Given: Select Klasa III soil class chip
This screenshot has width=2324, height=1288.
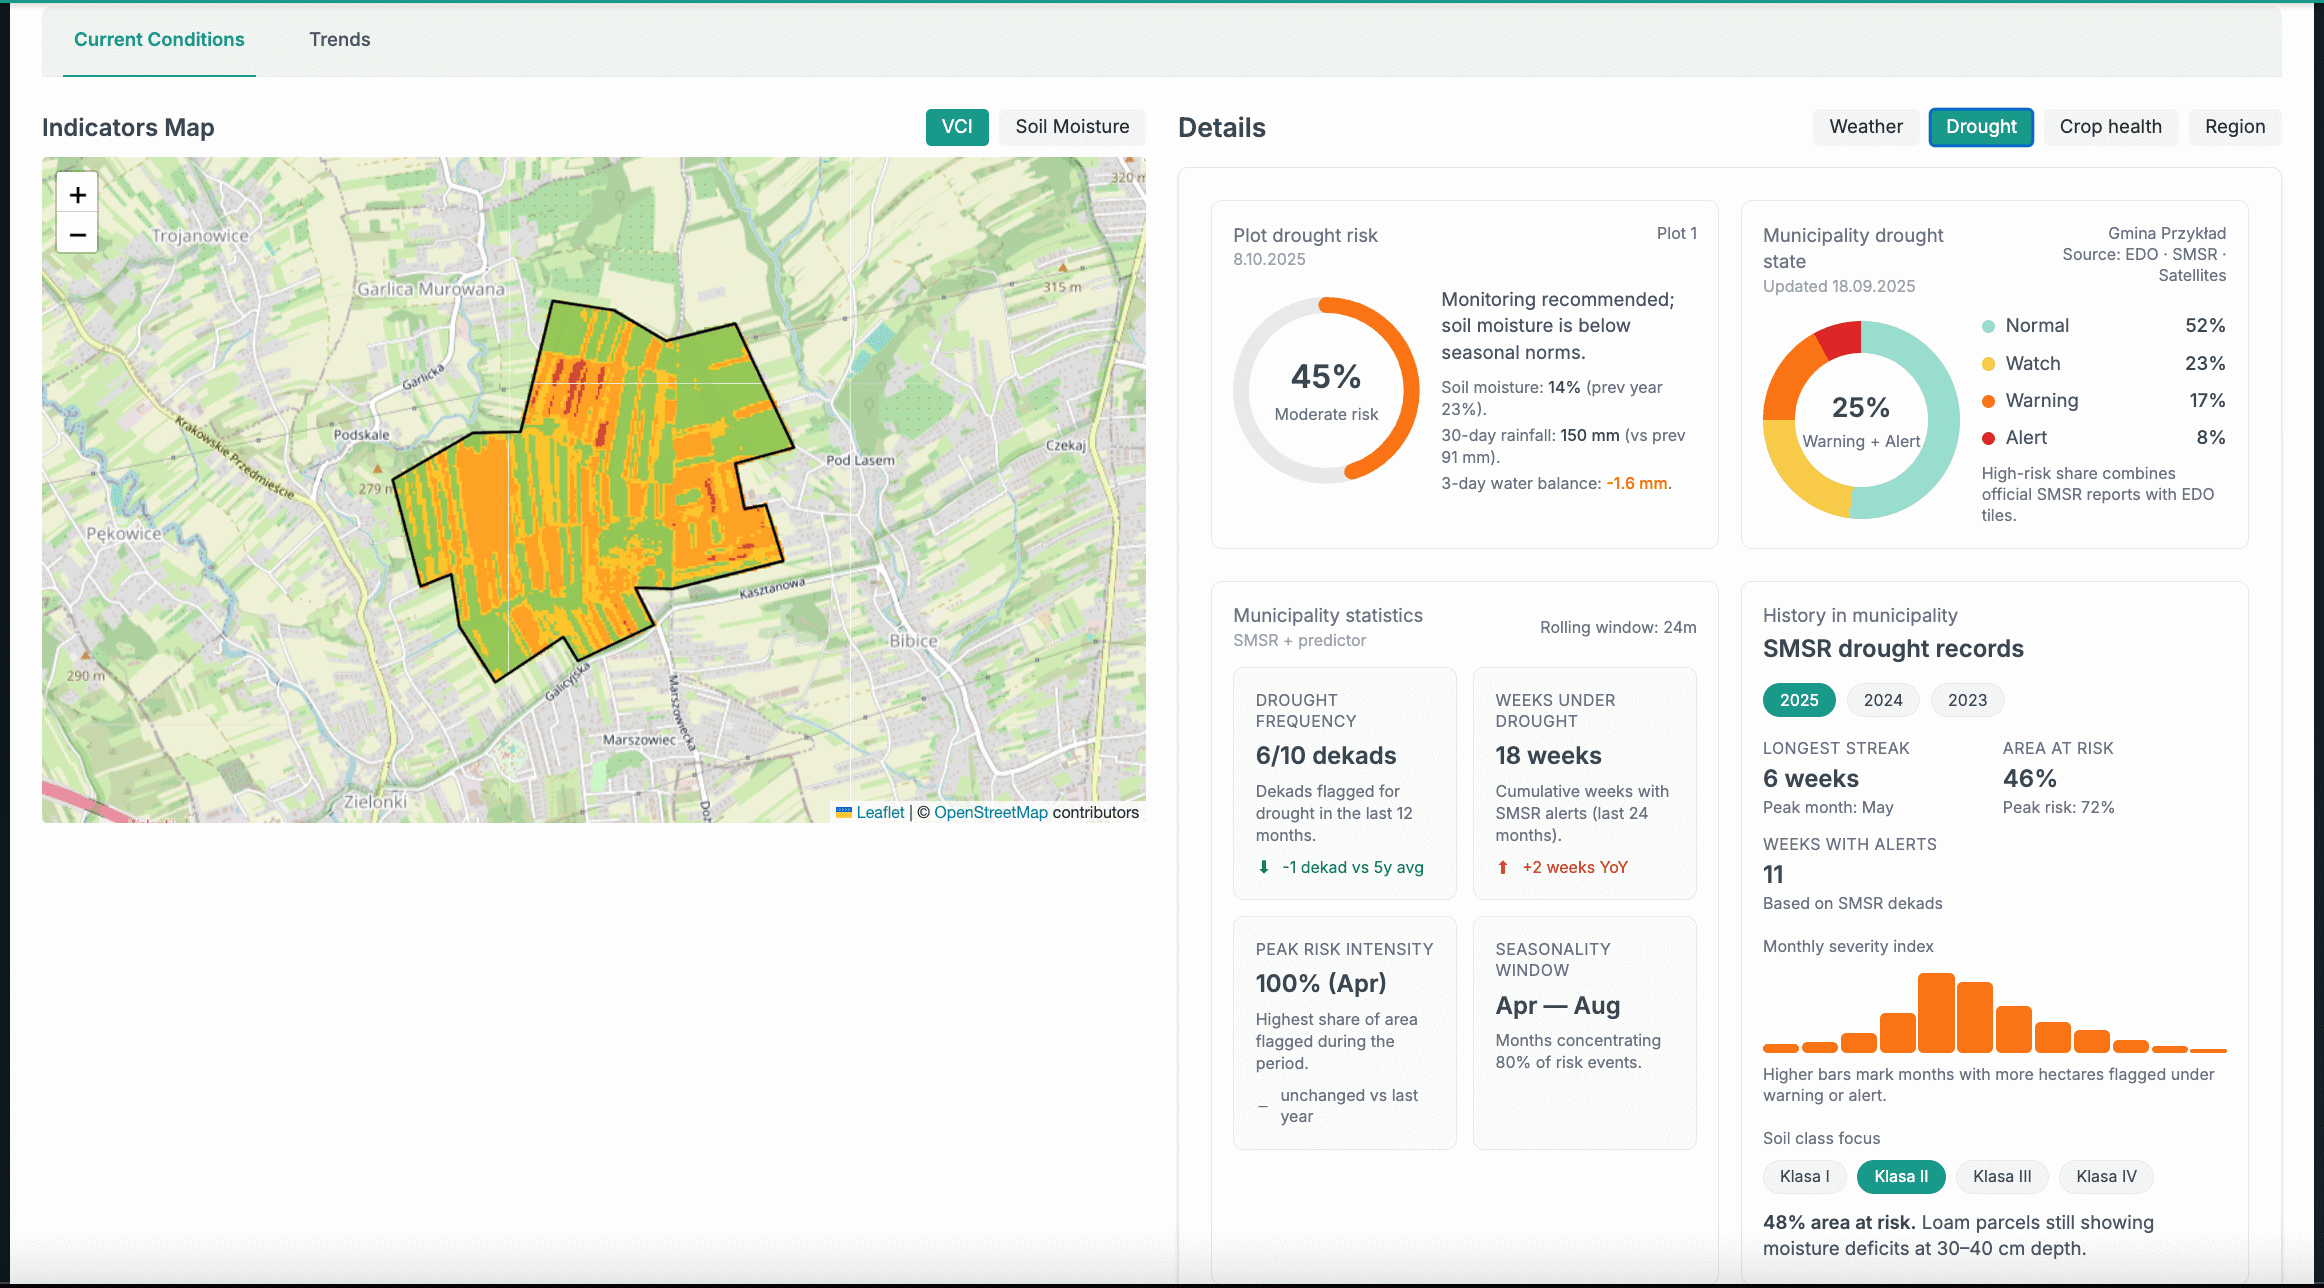Looking at the screenshot, I should click(2002, 1176).
